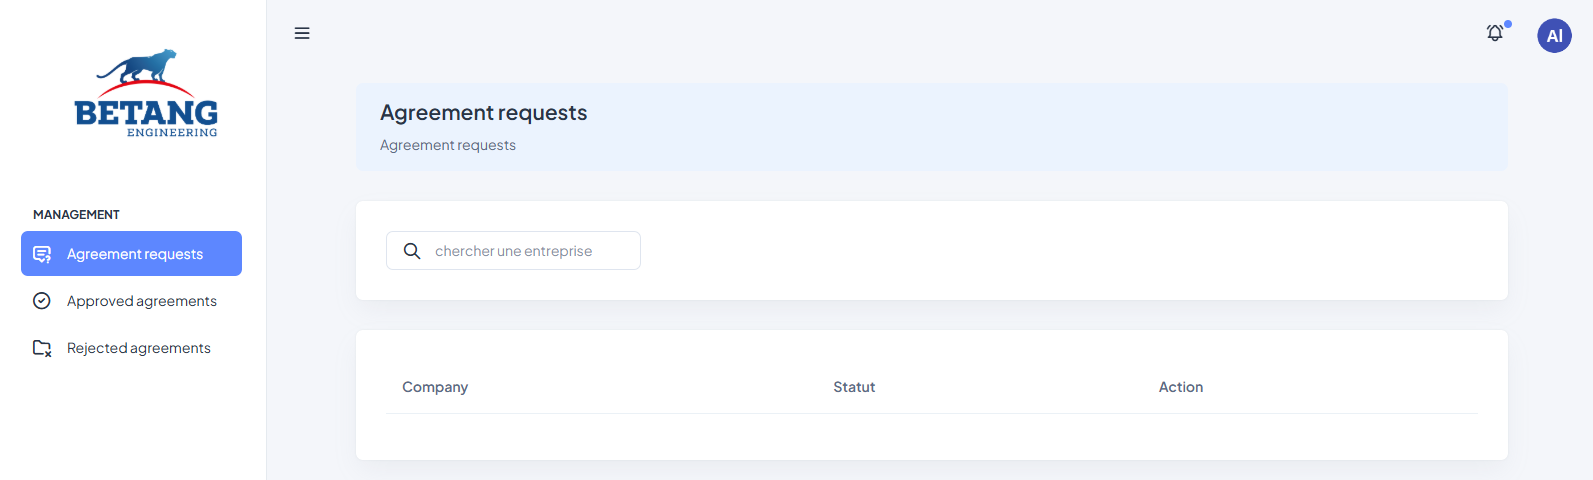Click the Agreement requests breadcrumb text

(448, 145)
